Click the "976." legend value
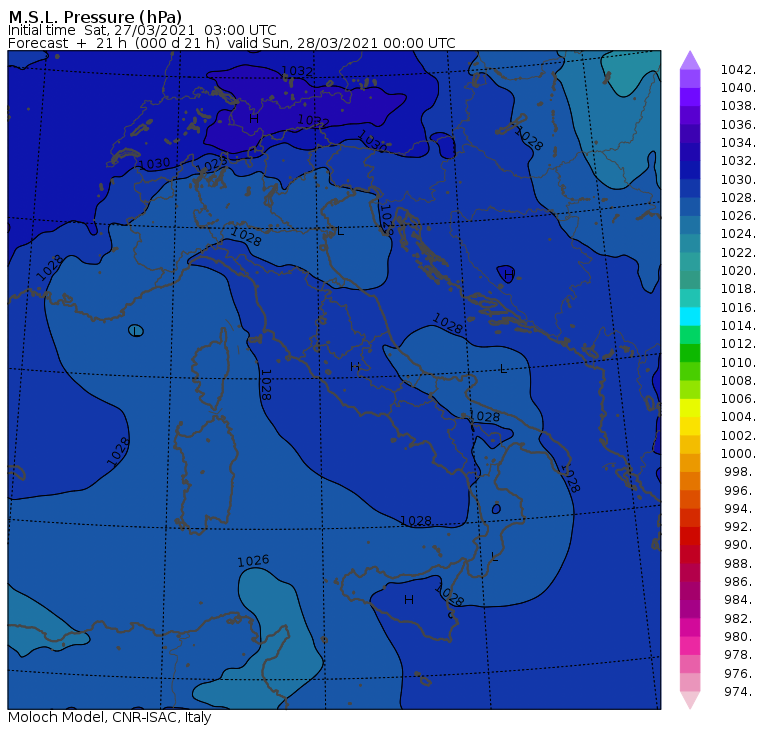This screenshot has width=760, height=731. 740,673
